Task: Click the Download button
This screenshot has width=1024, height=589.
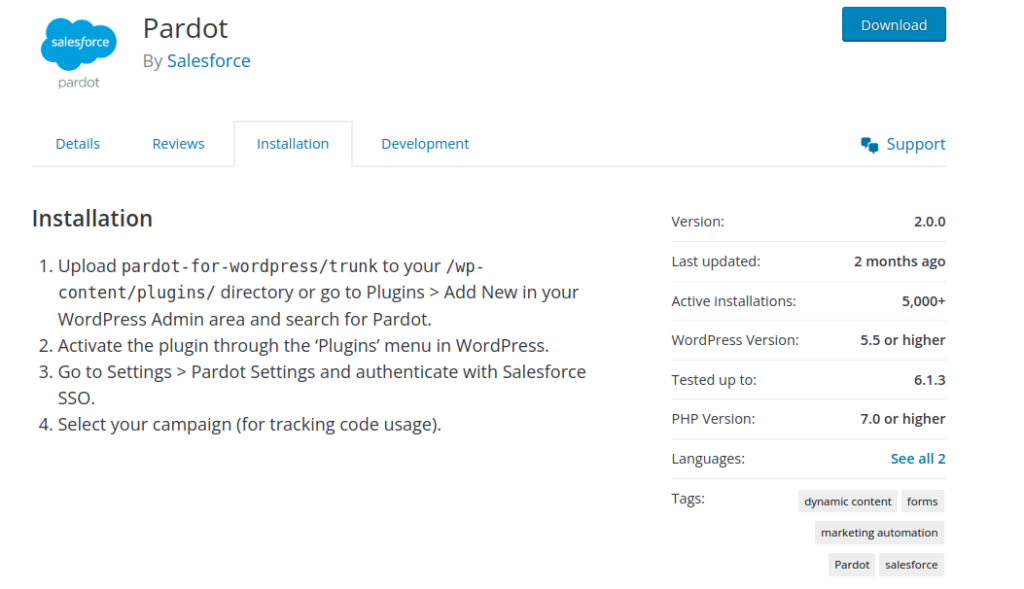Action: [x=893, y=25]
